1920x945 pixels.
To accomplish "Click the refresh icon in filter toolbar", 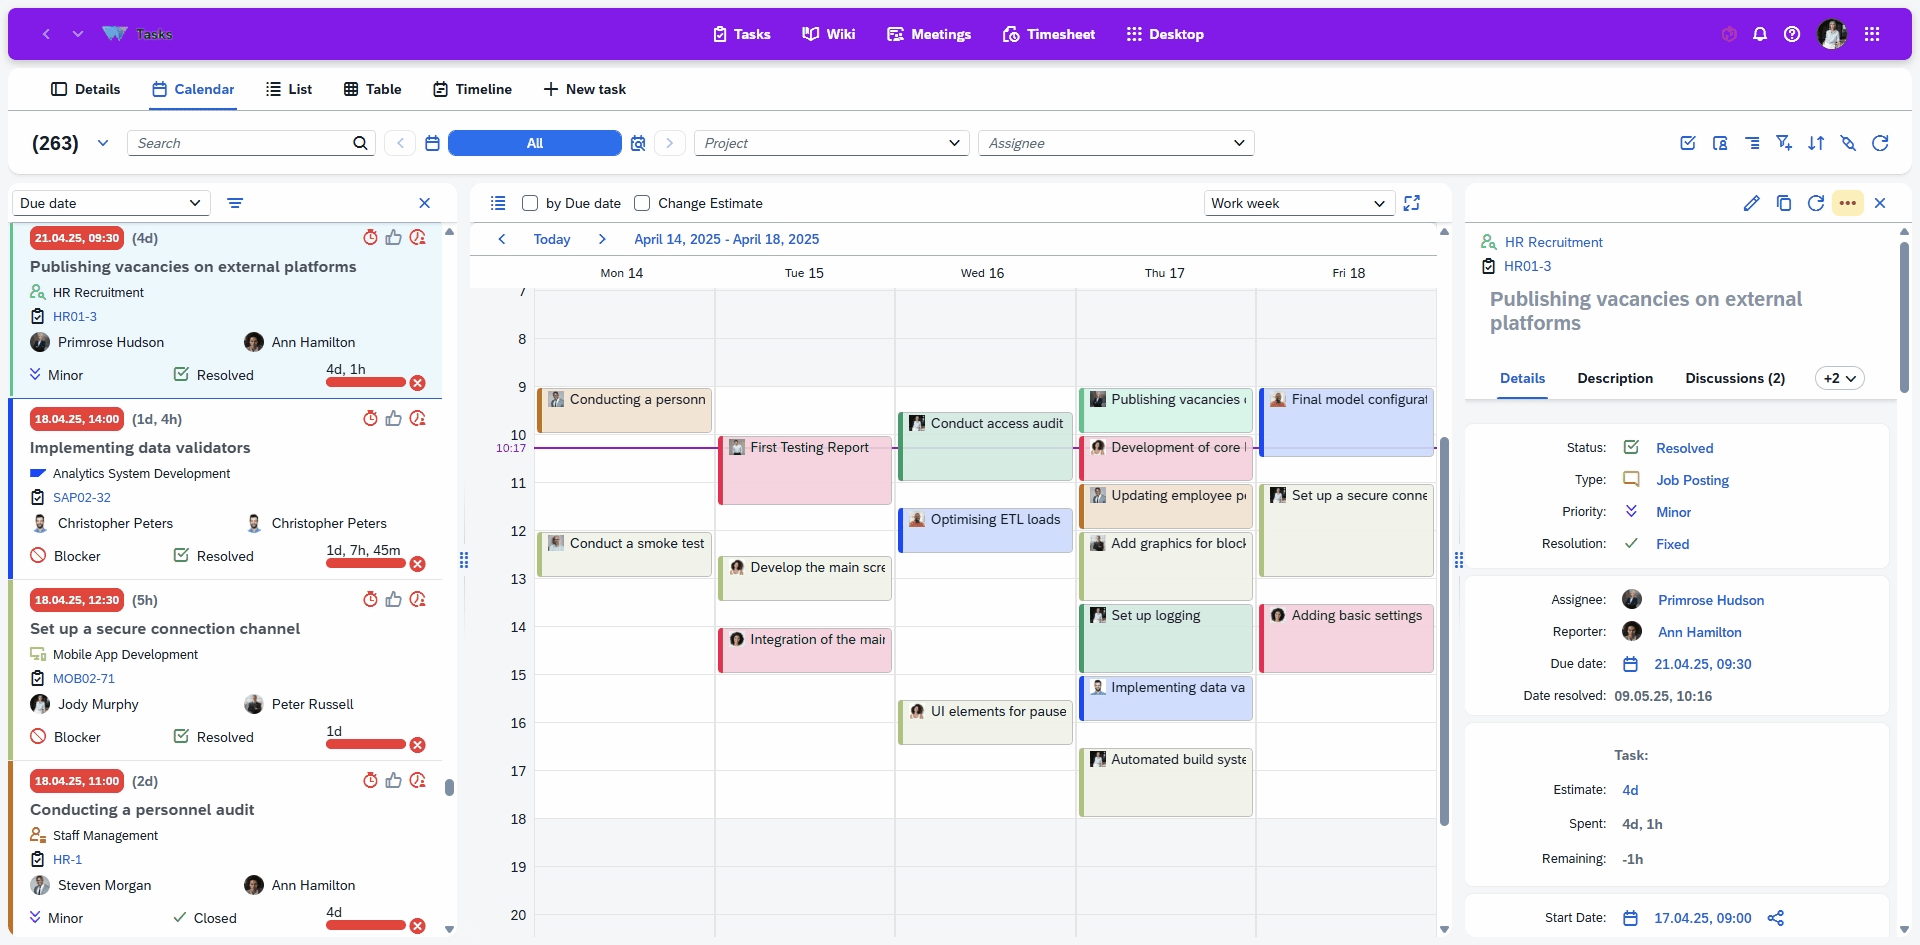I will (1880, 143).
